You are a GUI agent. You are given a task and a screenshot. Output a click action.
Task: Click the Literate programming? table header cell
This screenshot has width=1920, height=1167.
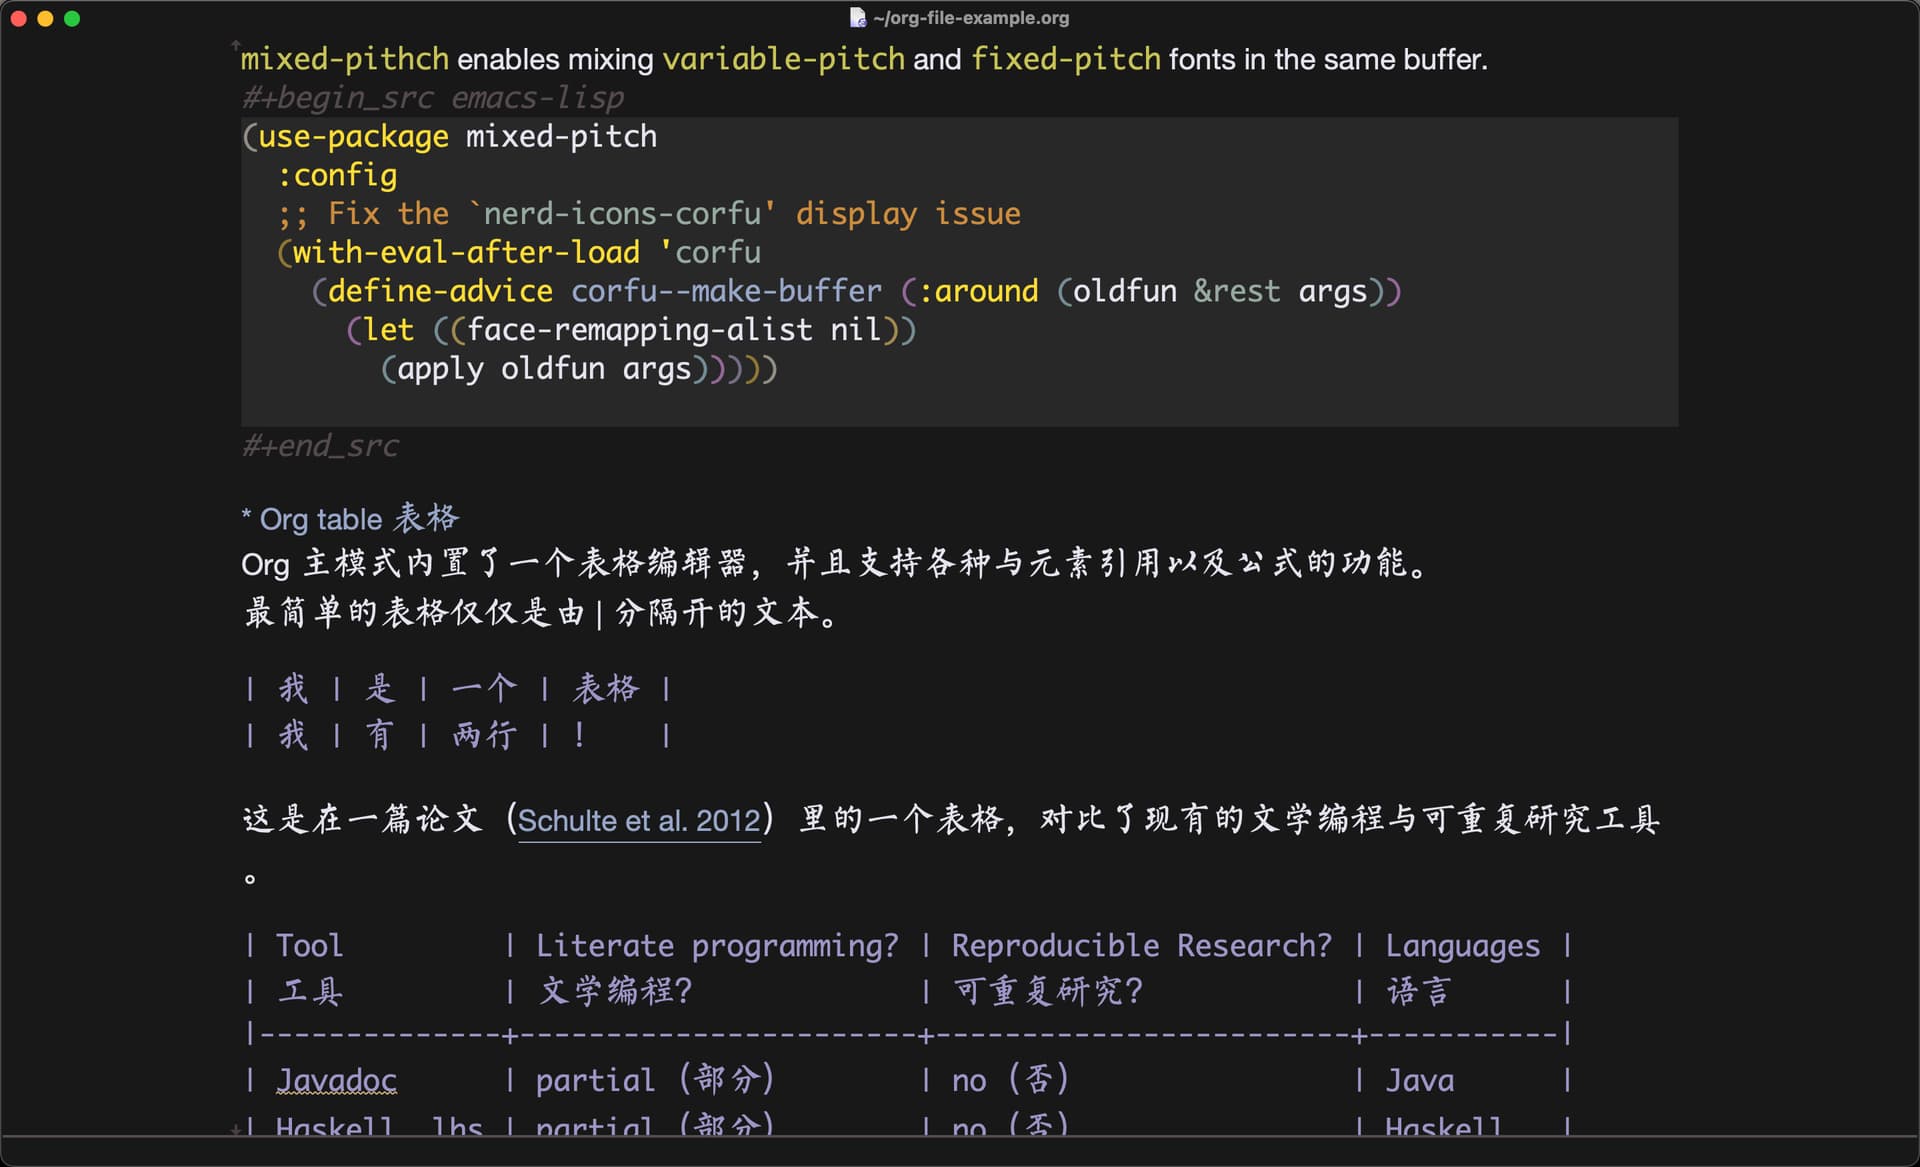tap(717, 946)
